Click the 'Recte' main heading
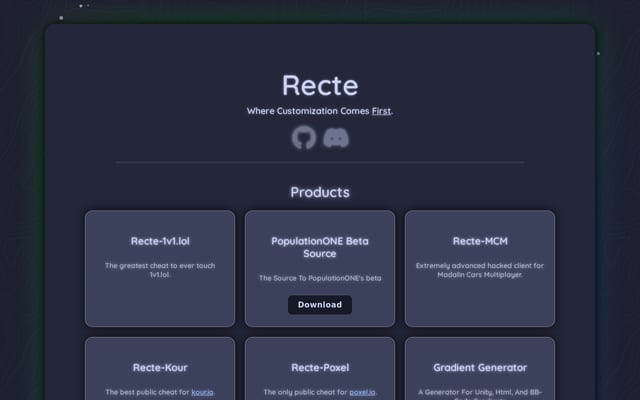Screen dimensions: 640x400 tap(320, 85)
